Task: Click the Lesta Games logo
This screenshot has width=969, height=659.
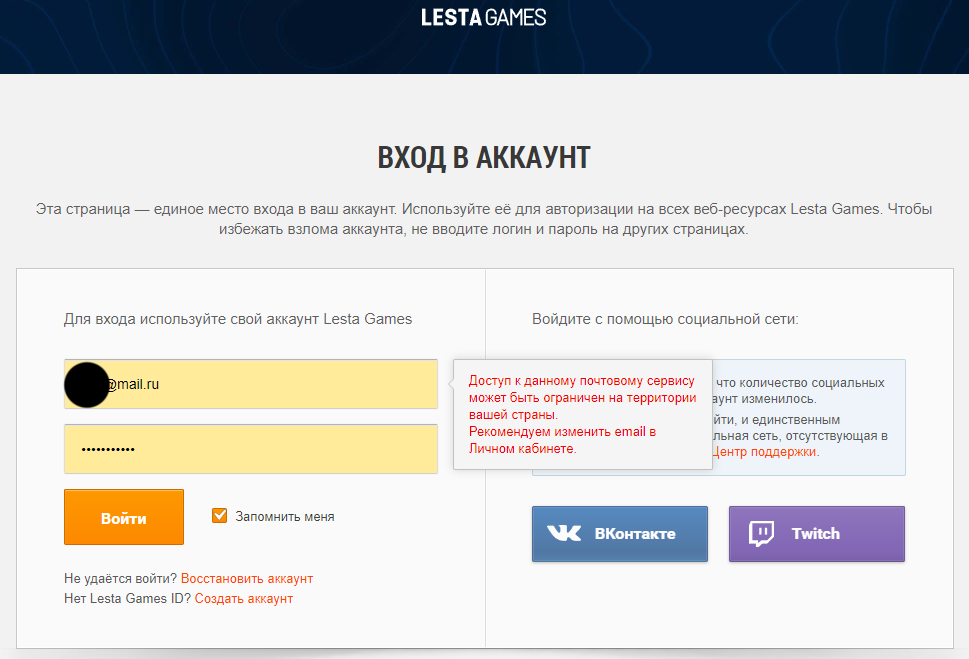Action: pyautogui.click(x=484, y=17)
